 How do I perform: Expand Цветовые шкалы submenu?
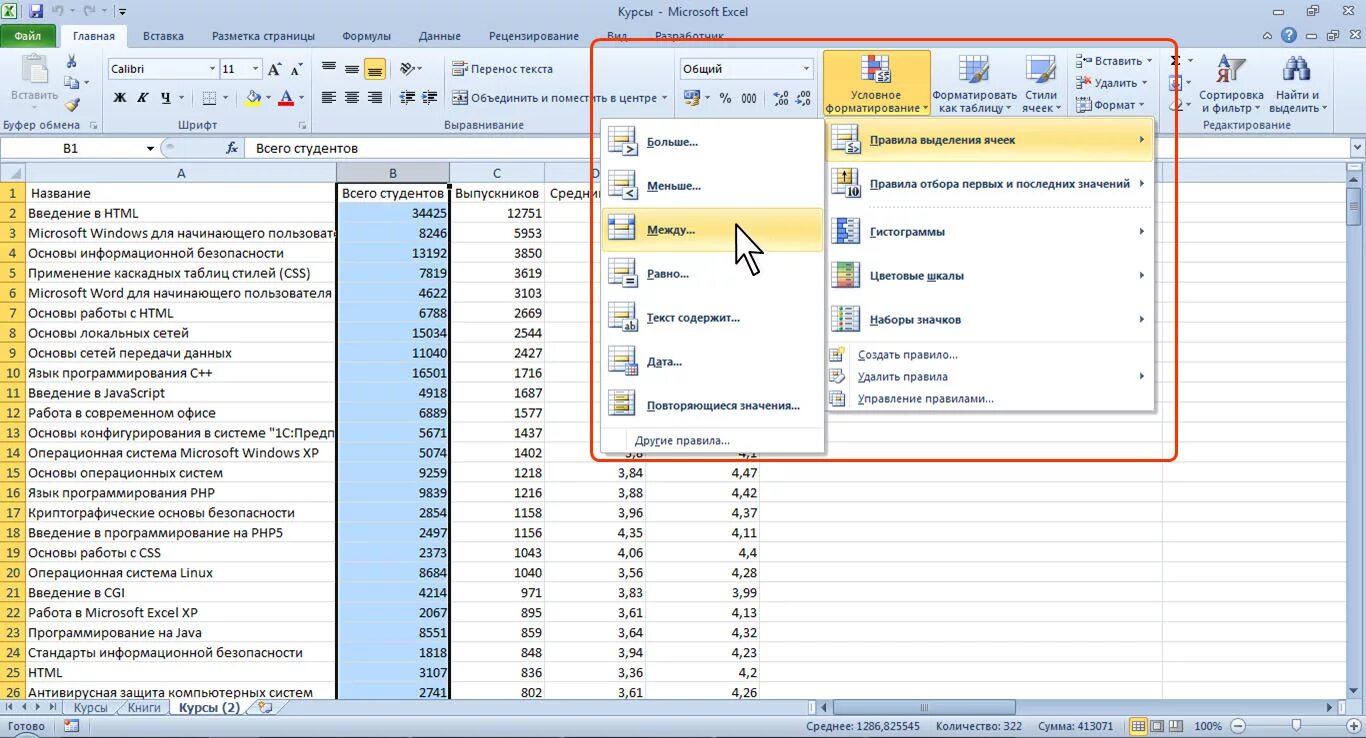(990, 276)
